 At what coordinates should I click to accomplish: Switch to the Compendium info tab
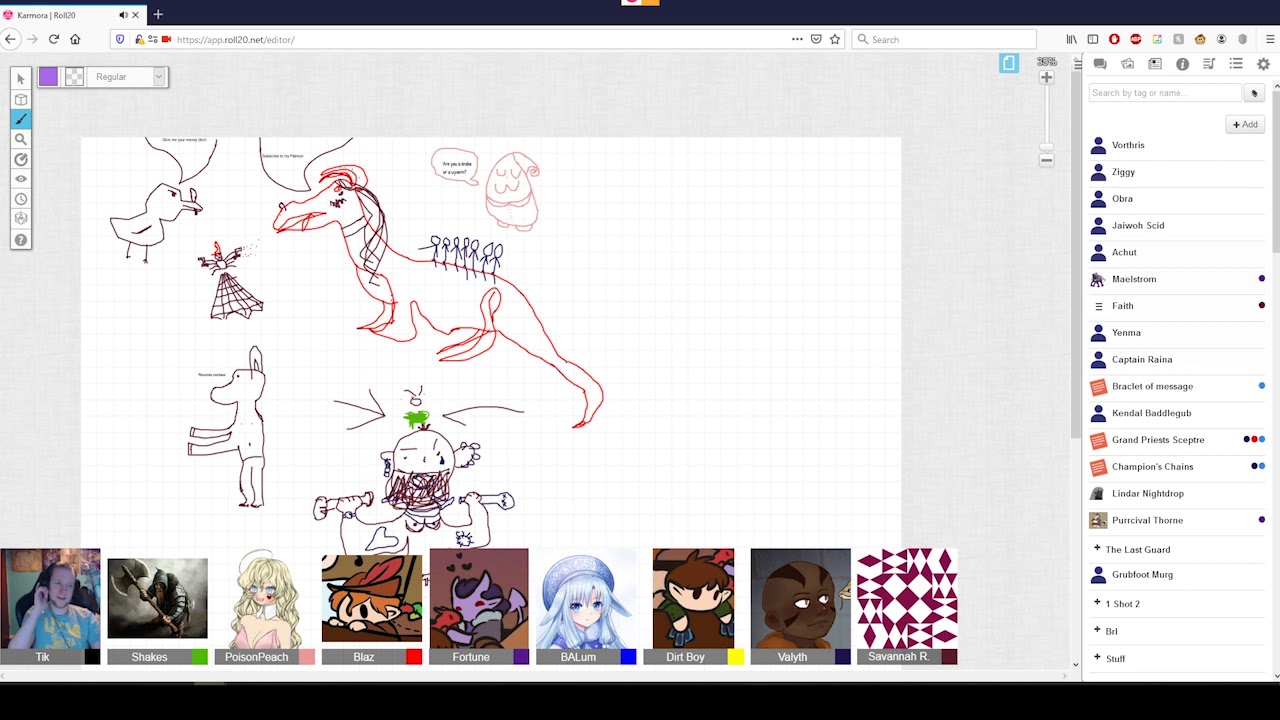click(1182, 64)
